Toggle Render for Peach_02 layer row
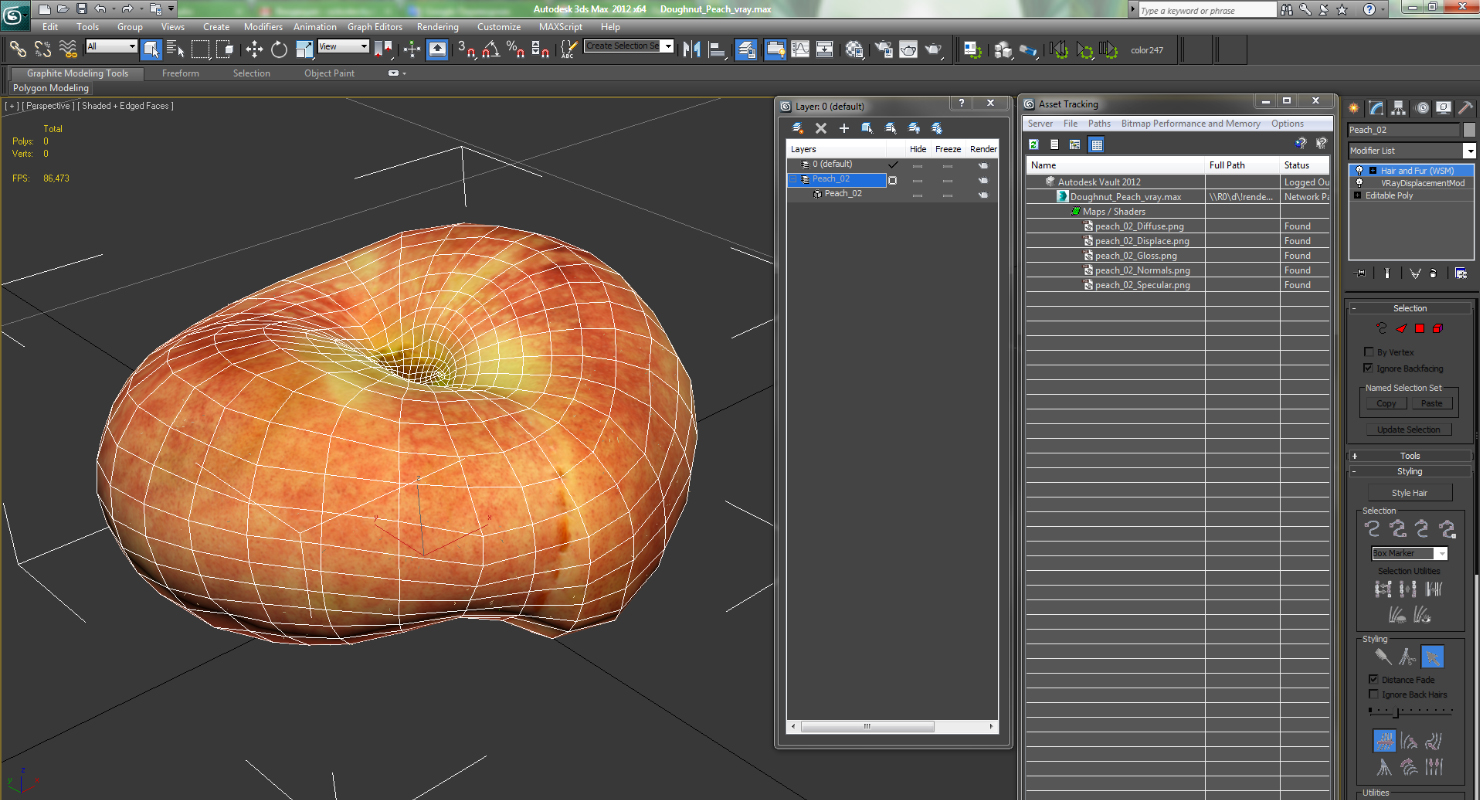This screenshot has width=1480, height=800. coord(983,180)
